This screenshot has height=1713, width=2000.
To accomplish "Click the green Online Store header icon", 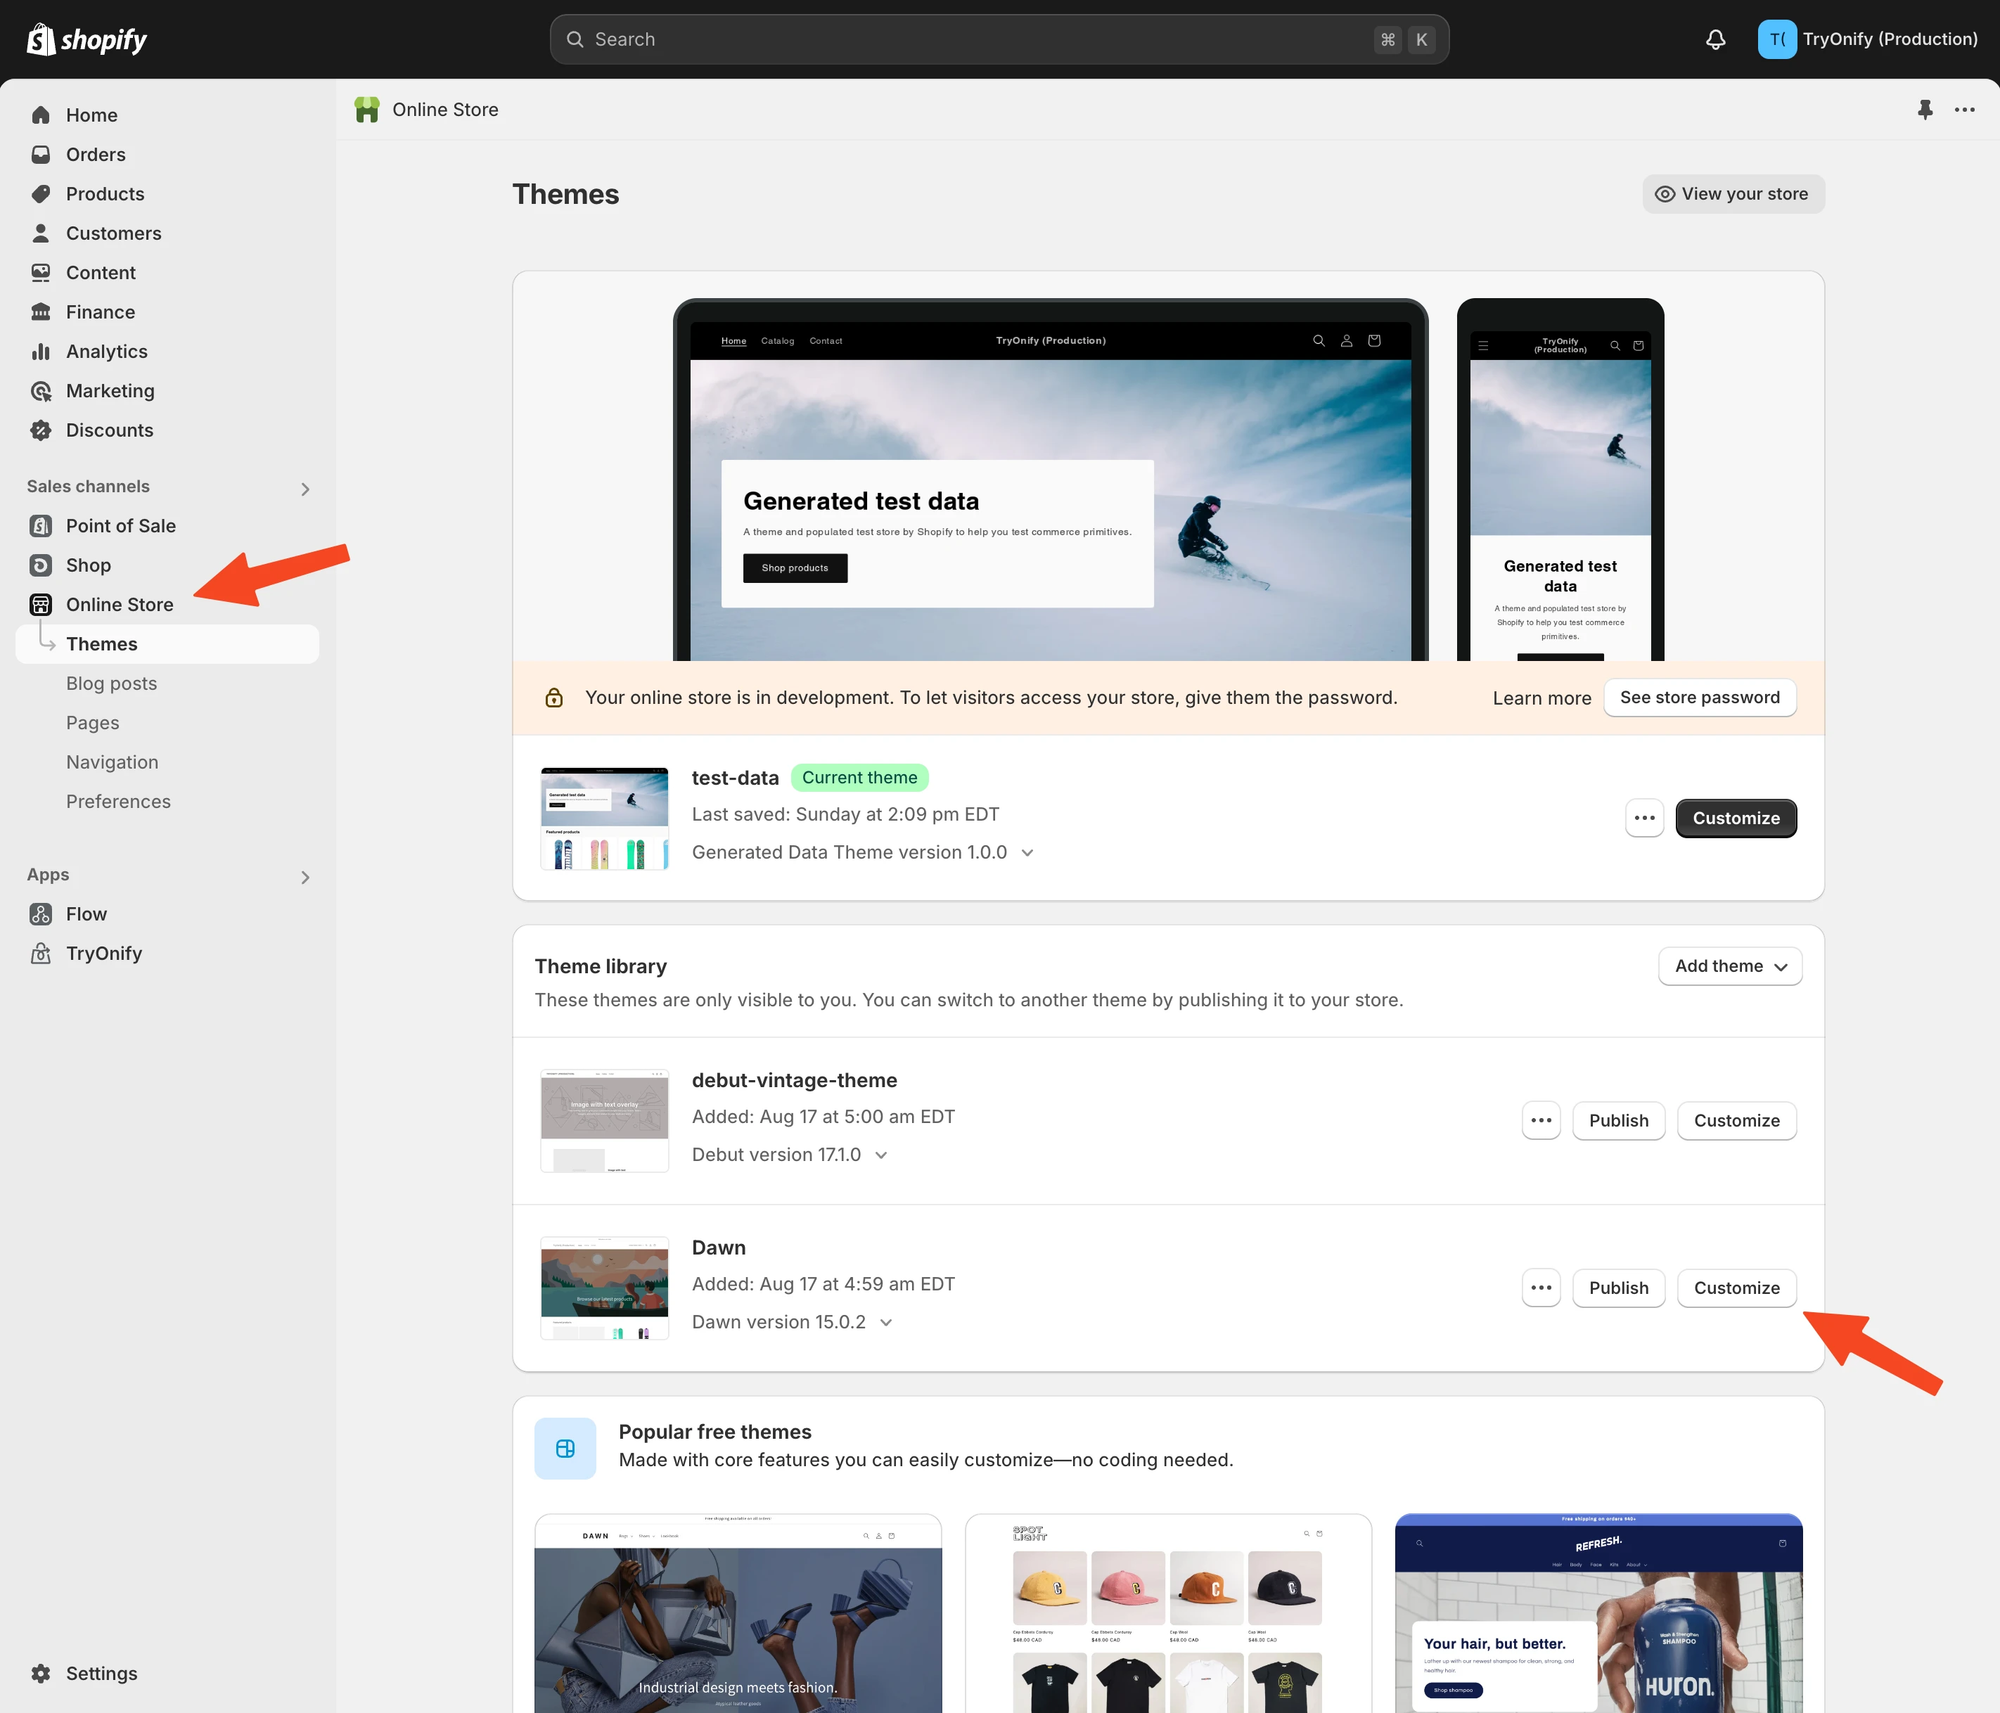I will [x=367, y=109].
